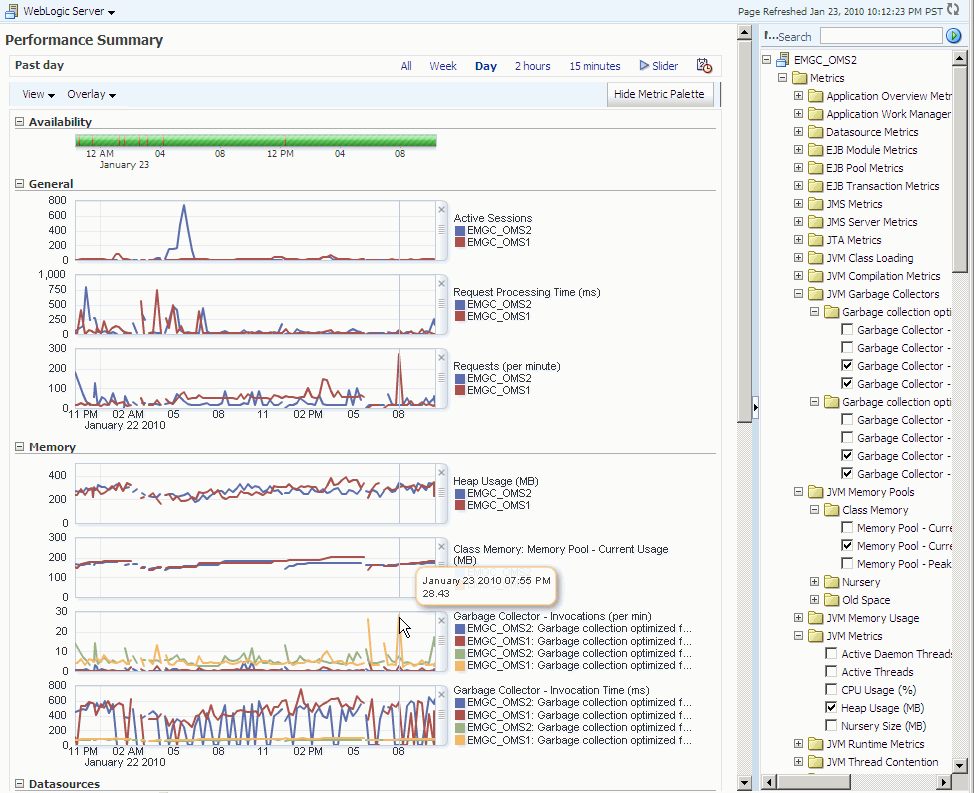Screen dimensions: 974x793
Task: Check the Active Daemon Threads metric
Action: pos(831,653)
